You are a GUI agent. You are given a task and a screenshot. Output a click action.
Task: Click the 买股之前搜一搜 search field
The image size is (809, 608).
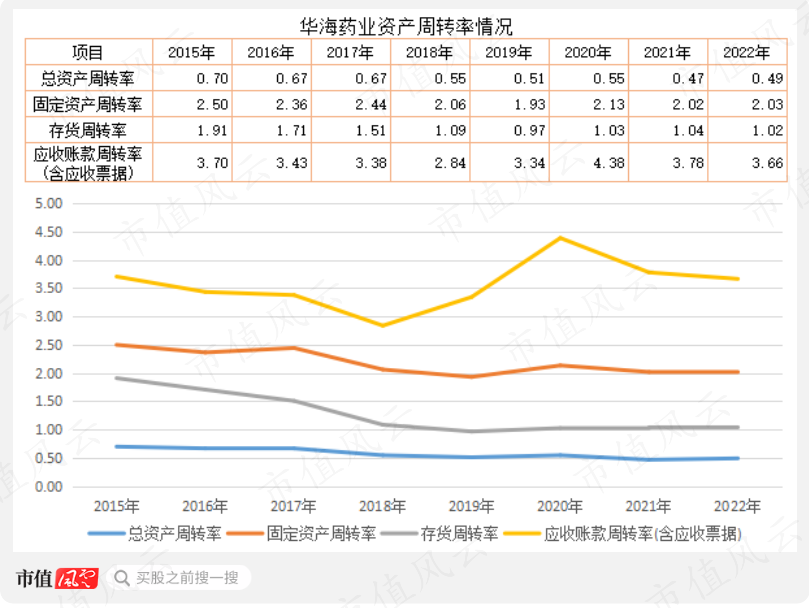(x=180, y=578)
